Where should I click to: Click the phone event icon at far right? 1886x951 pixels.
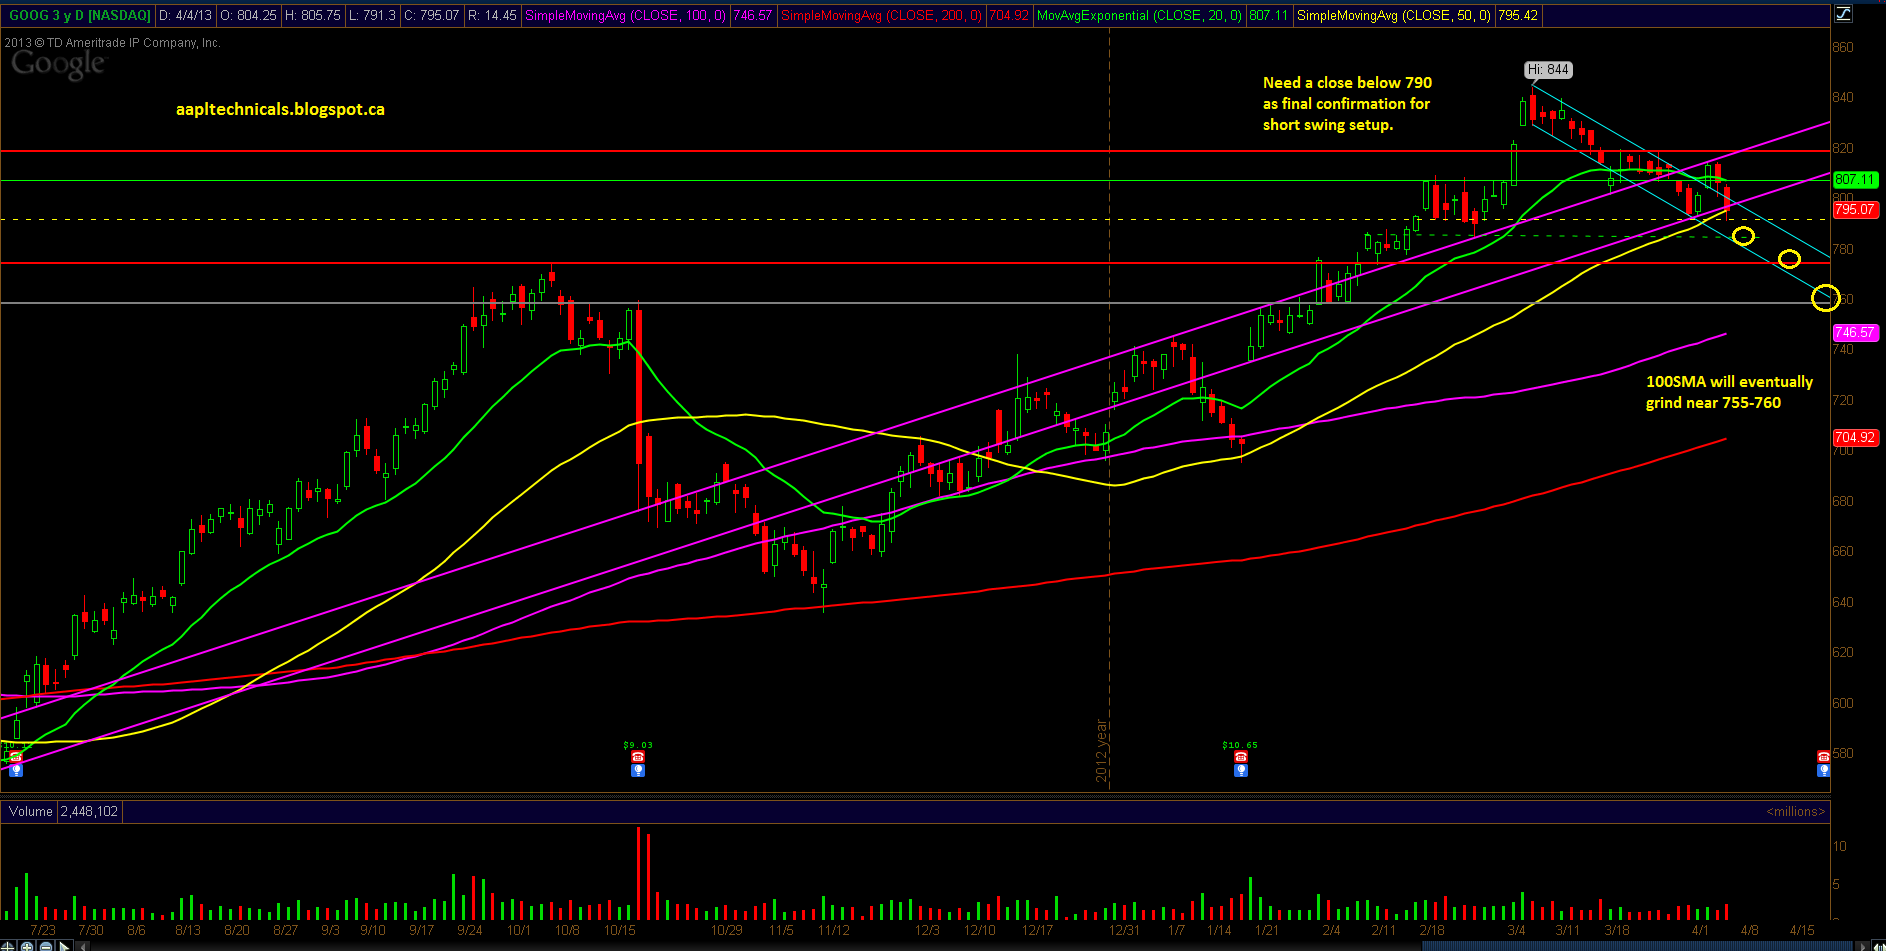coord(1824,757)
